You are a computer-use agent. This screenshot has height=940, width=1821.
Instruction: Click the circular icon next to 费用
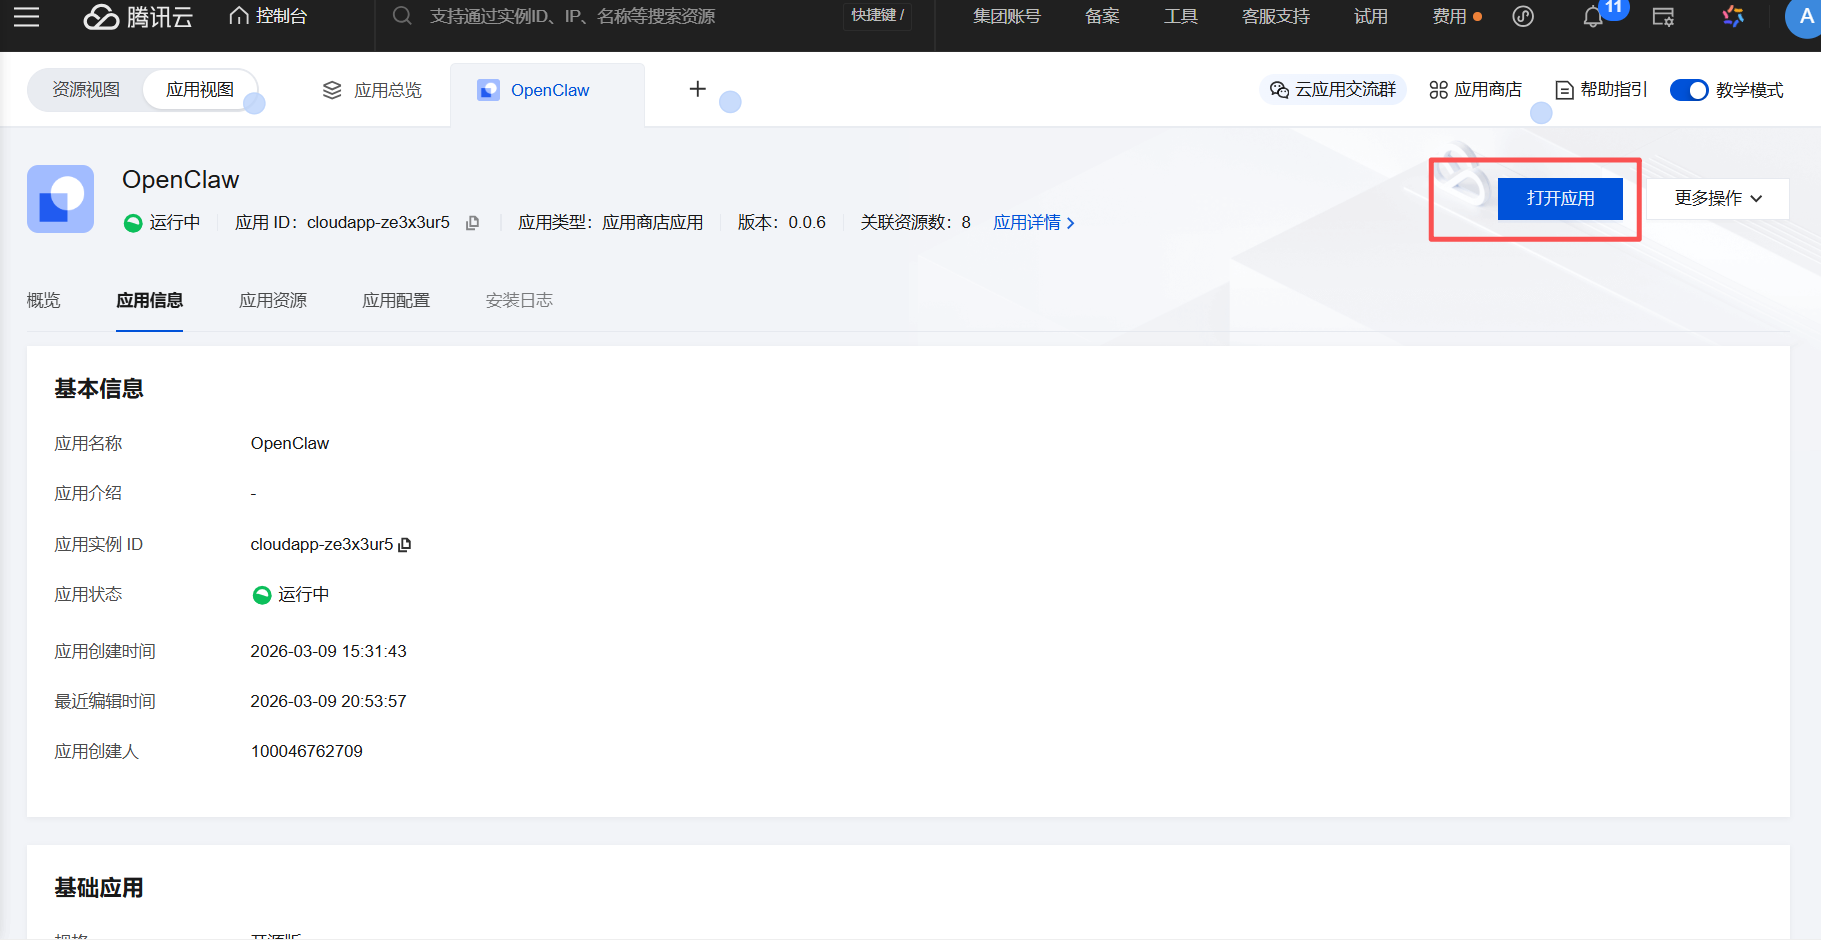(1523, 16)
